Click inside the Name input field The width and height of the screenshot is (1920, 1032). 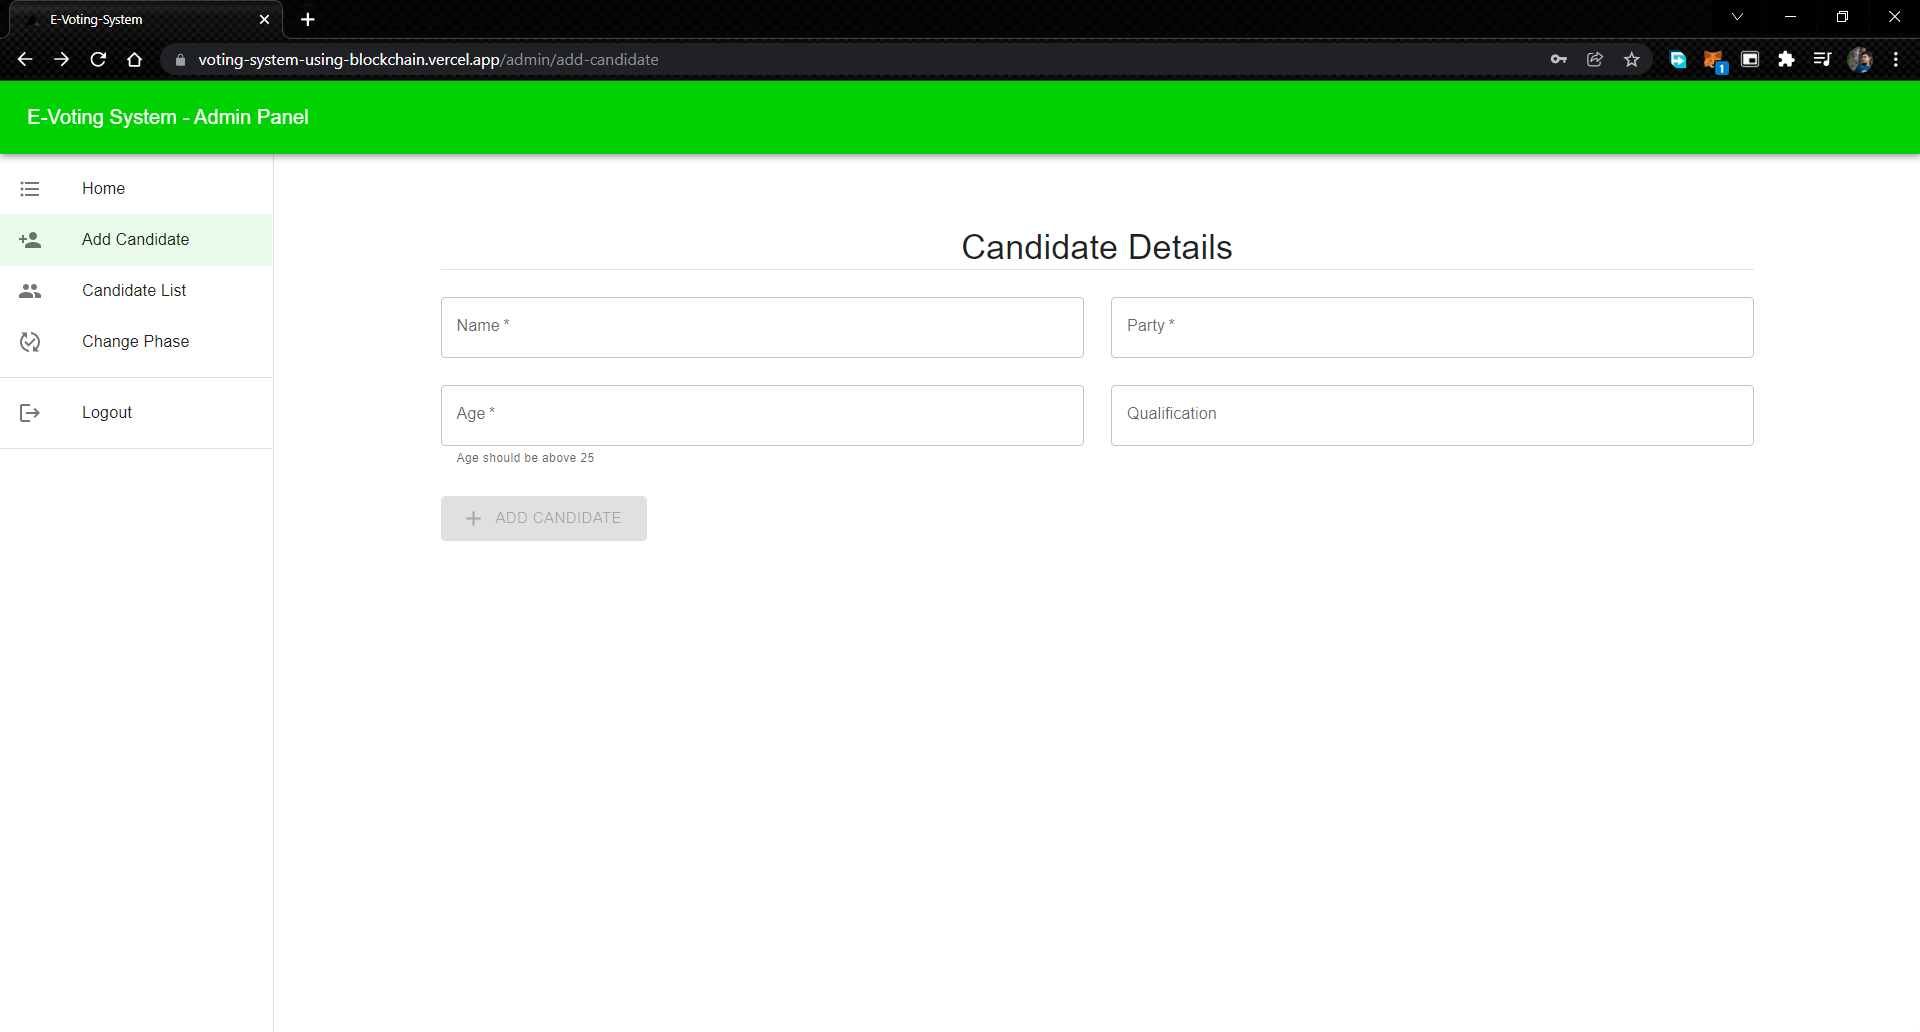762,327
